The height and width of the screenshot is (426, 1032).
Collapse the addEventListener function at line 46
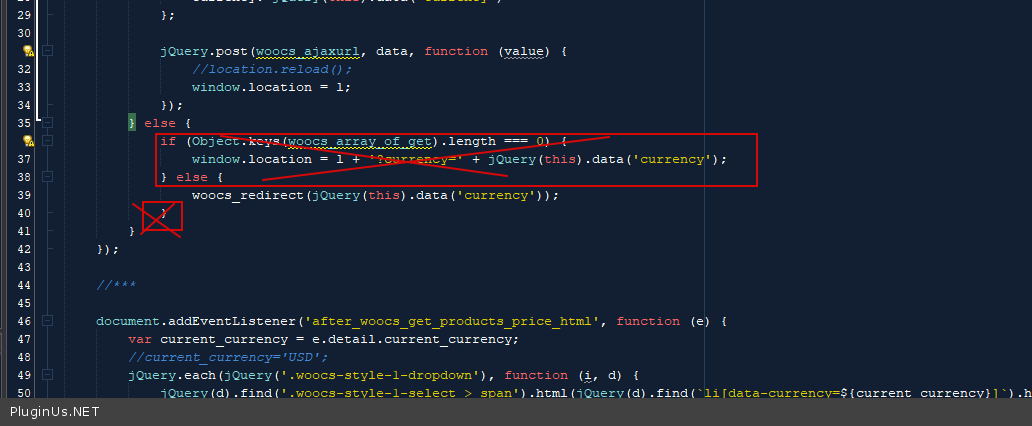[x=47, y=321]
